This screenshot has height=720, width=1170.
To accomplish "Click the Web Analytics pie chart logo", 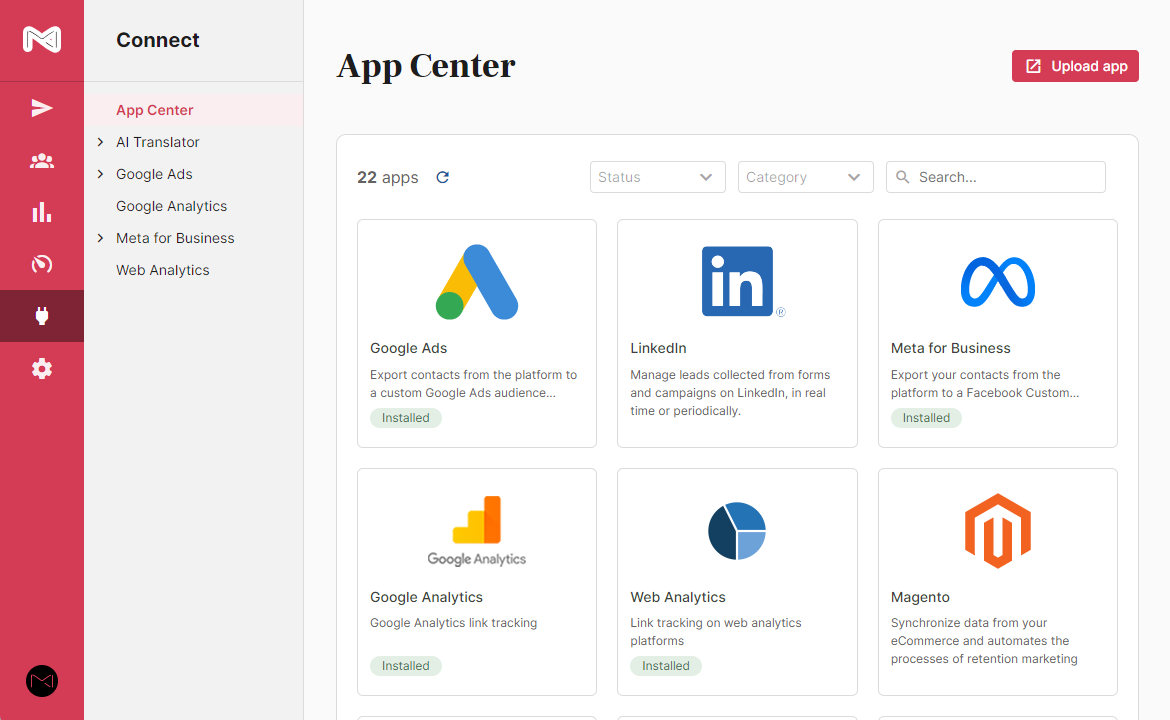I will pyautogui.click(x=737, y=531).
